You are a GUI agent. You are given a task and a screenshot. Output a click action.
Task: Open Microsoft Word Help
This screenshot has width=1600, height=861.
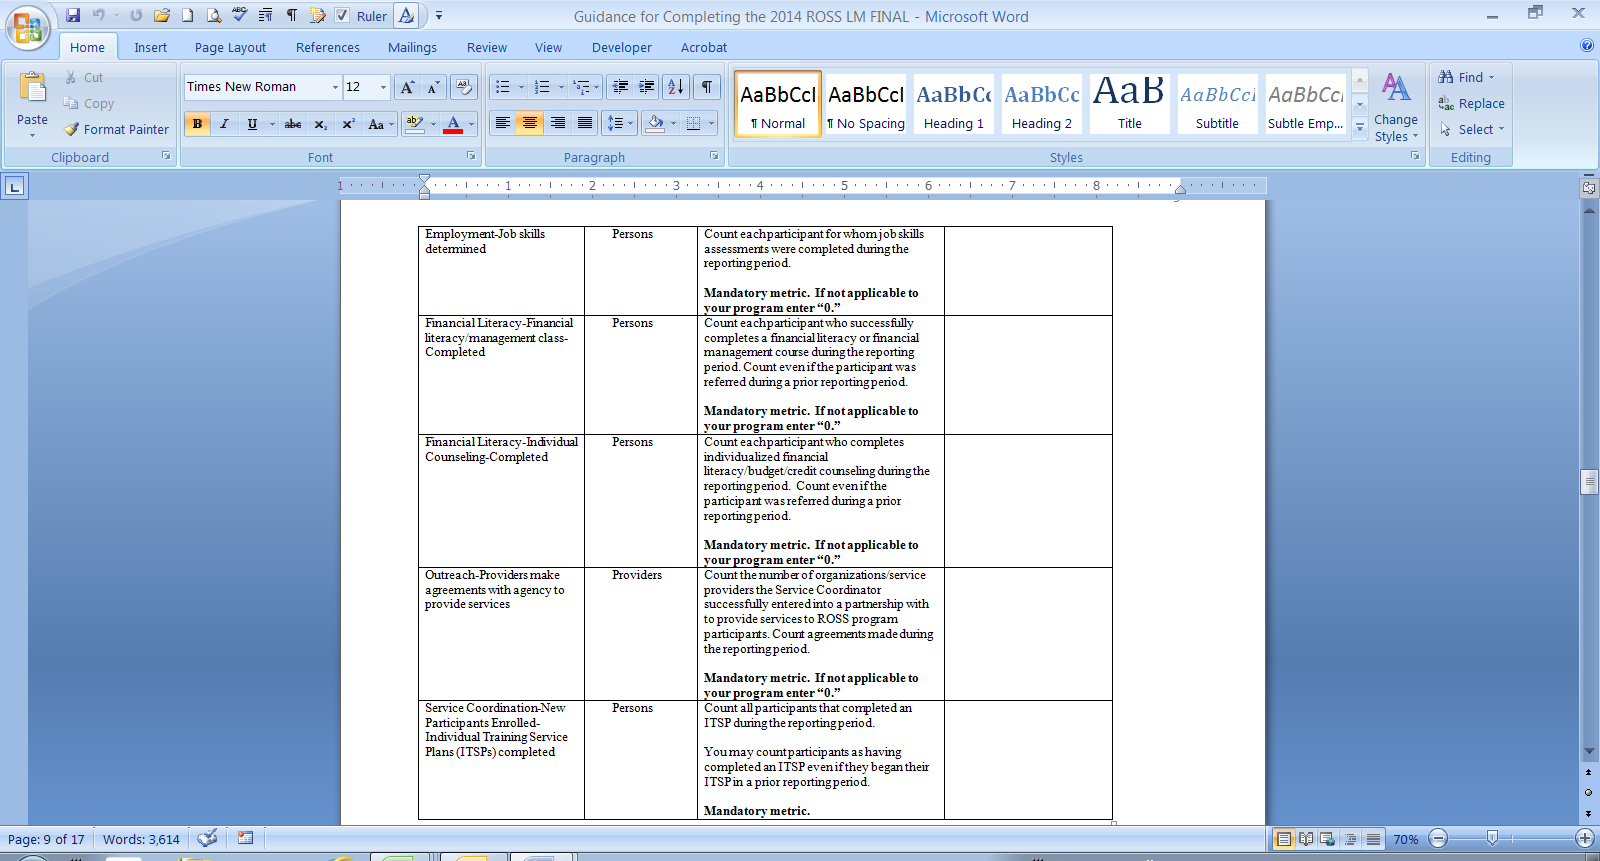point(1587,45)
